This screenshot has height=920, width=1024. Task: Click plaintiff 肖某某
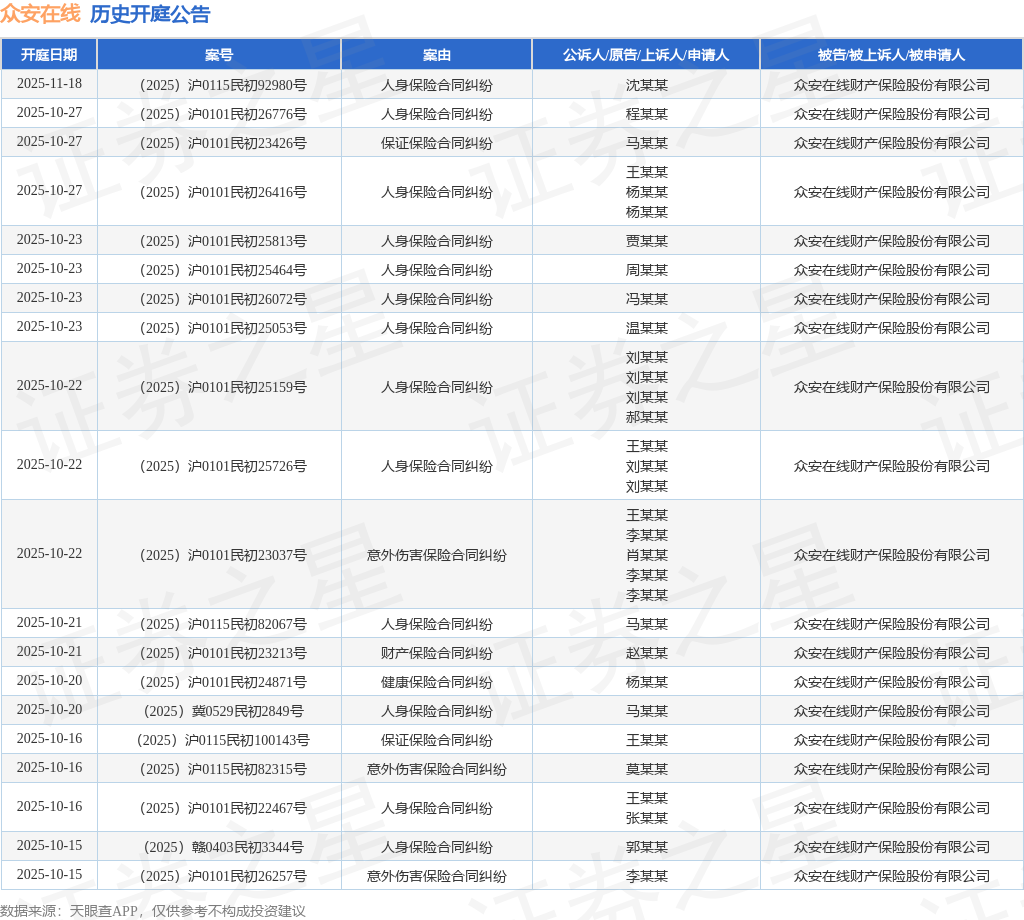tap(647, 555)
